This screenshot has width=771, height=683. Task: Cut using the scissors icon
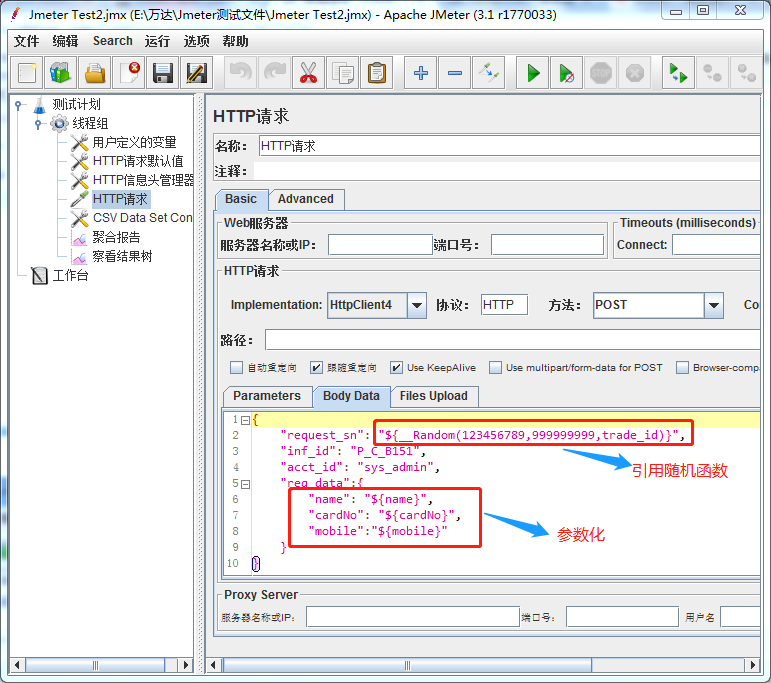308,73
